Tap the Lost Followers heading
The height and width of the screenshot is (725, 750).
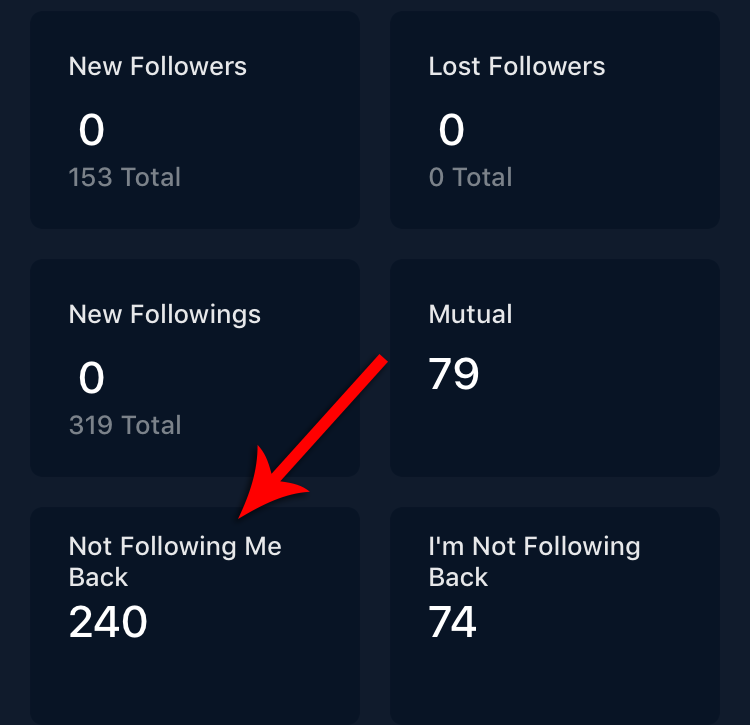coord(516,67)
